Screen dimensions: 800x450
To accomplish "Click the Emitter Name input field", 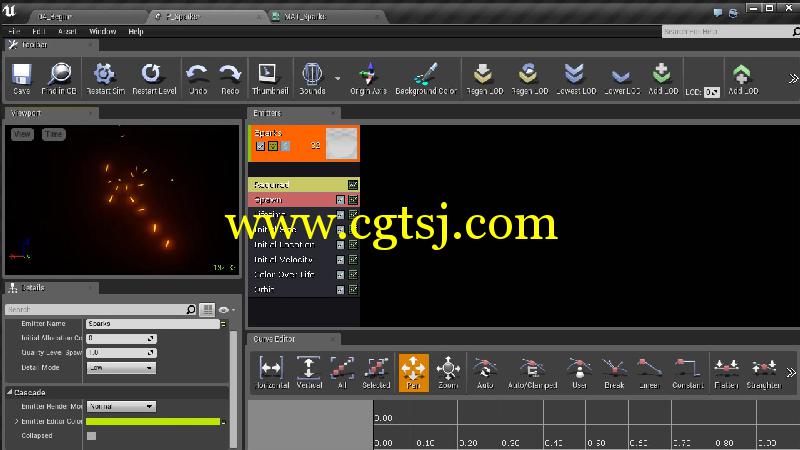I will click(153, 323).
